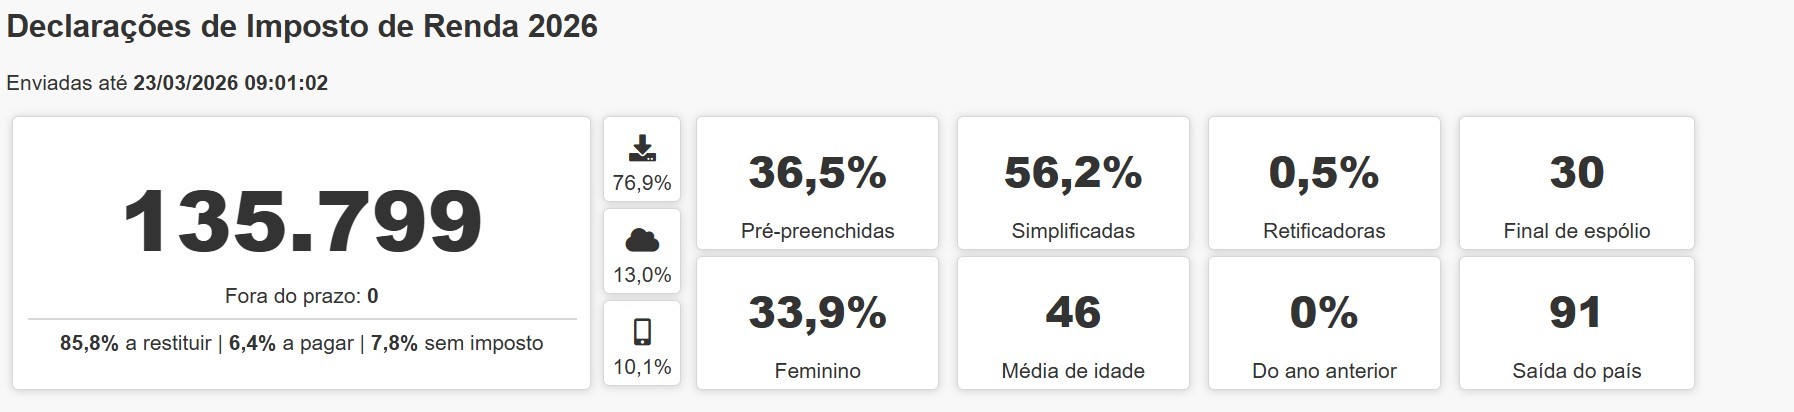
Task: Click the cloud icon showing 13,0%
Action: (x=642, y=240)
